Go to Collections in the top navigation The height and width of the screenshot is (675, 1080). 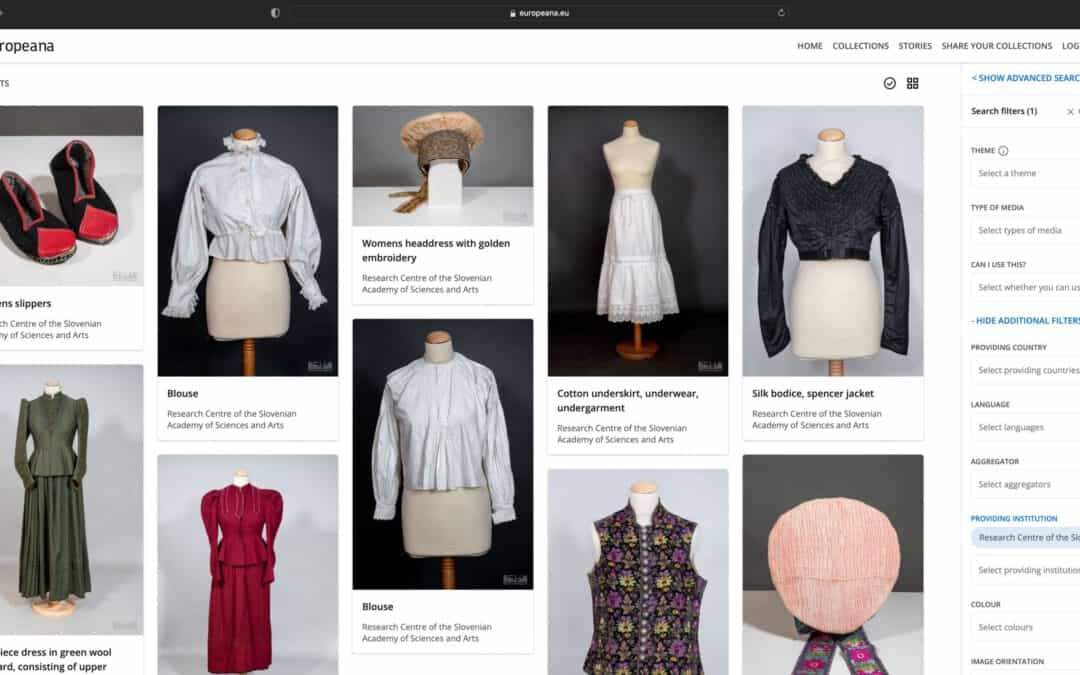tap(860, 46)
